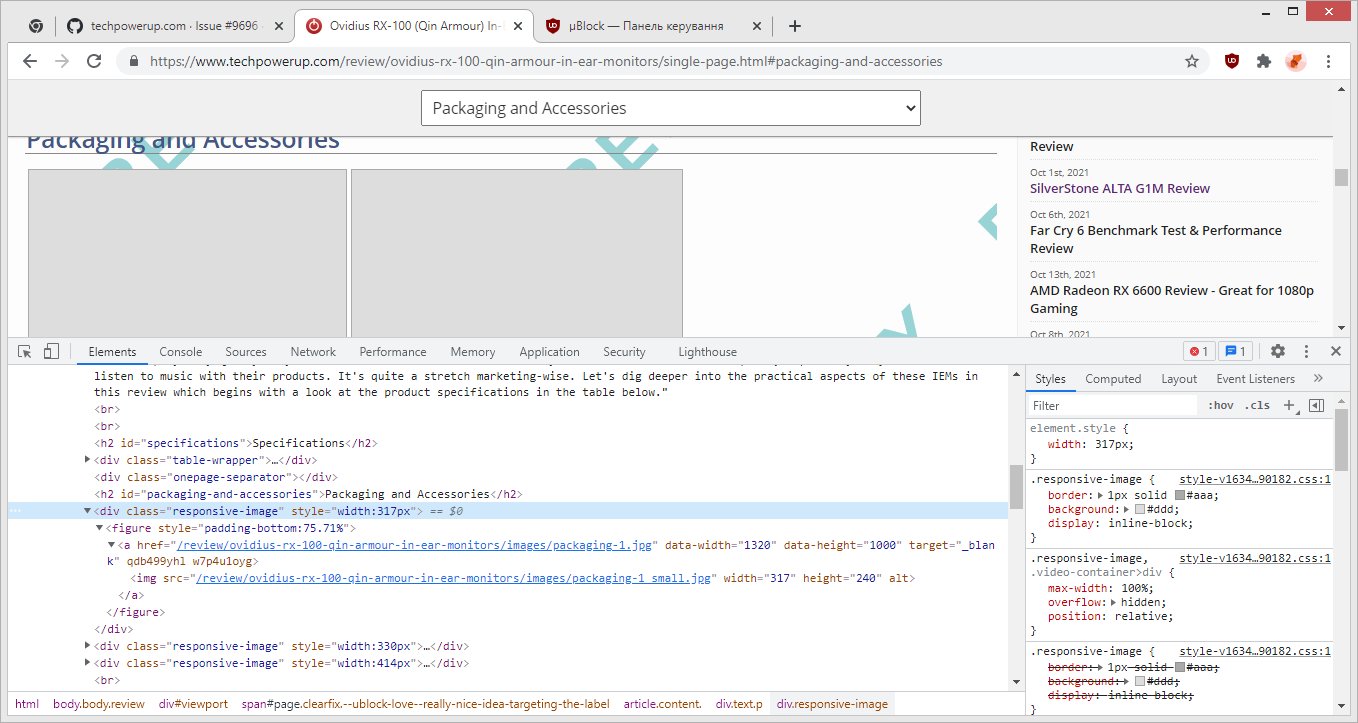Open DevTools settings gear
The image size is (1358, 723).
pyautogui.click(x=1278, y=351)
